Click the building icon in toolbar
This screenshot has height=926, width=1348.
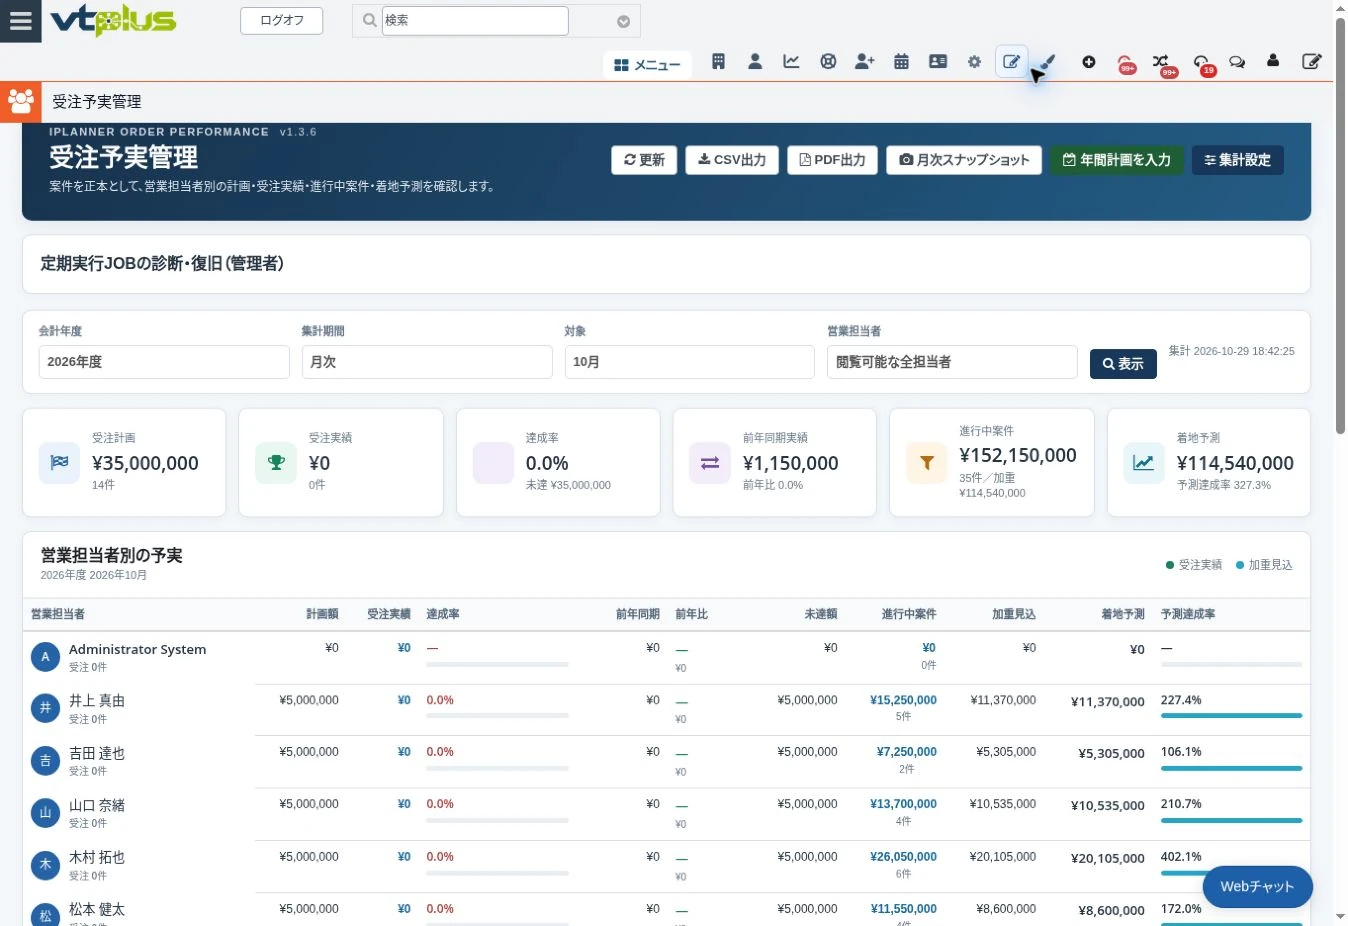(x=718, y=62)
